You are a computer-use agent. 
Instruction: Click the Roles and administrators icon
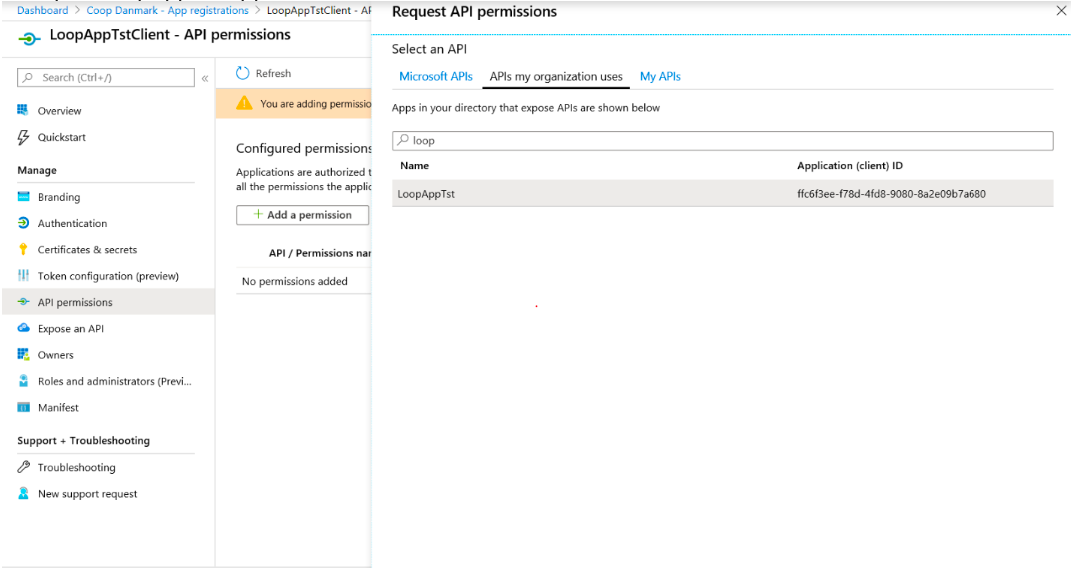23,380
